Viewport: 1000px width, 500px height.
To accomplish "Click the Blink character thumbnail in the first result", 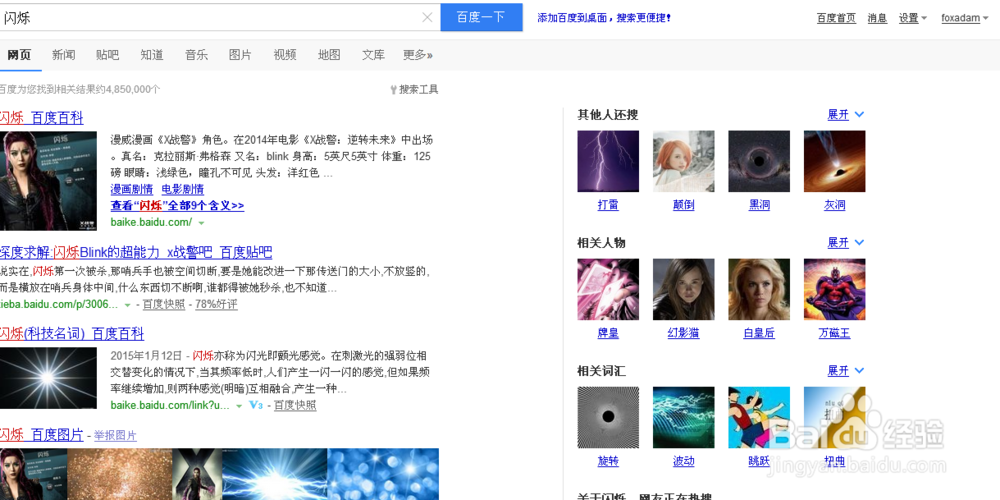I will tap(48, 180).
